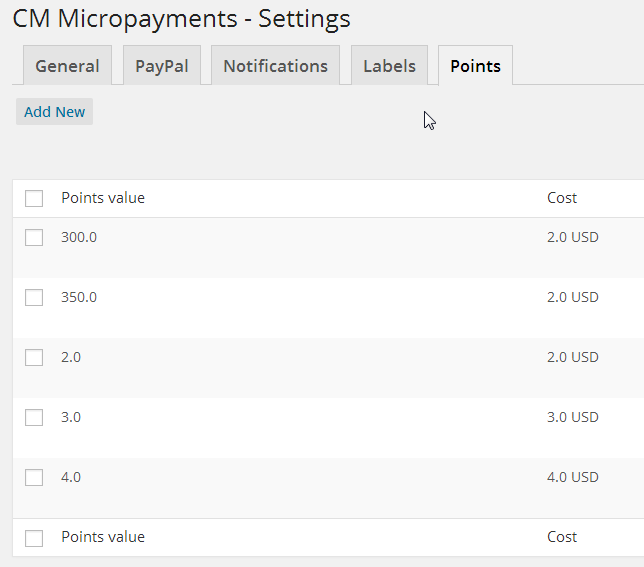
Task: Toggle select-all checkbox in table header
Action: [x=34, y=198]
